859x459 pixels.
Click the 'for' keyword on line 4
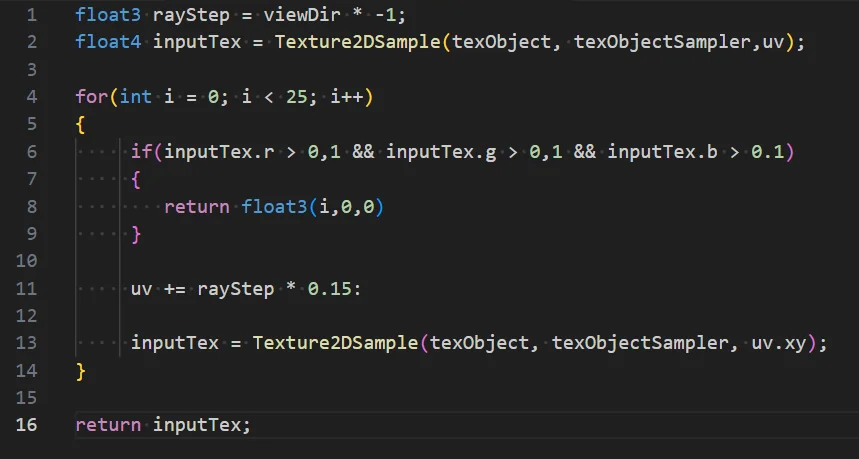pyautogui.click(x=91, y=97)
